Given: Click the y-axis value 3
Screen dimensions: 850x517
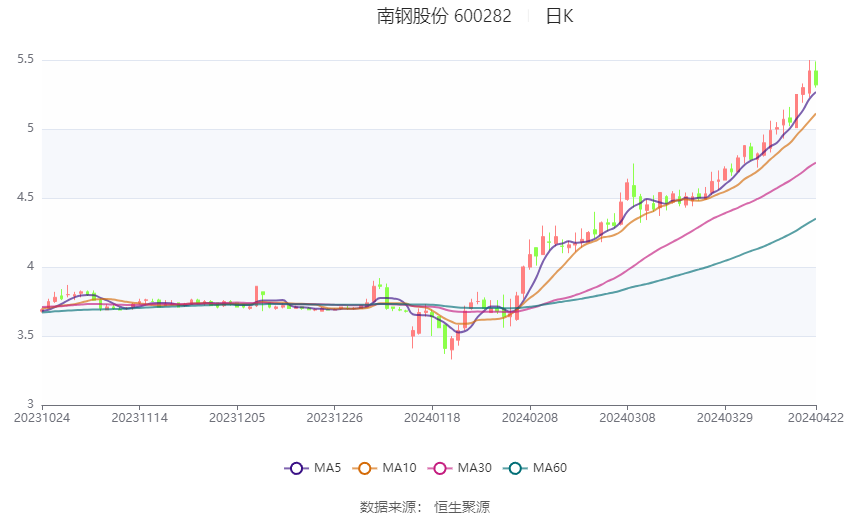Looking at the screenshot, I should tap(30, 404).
